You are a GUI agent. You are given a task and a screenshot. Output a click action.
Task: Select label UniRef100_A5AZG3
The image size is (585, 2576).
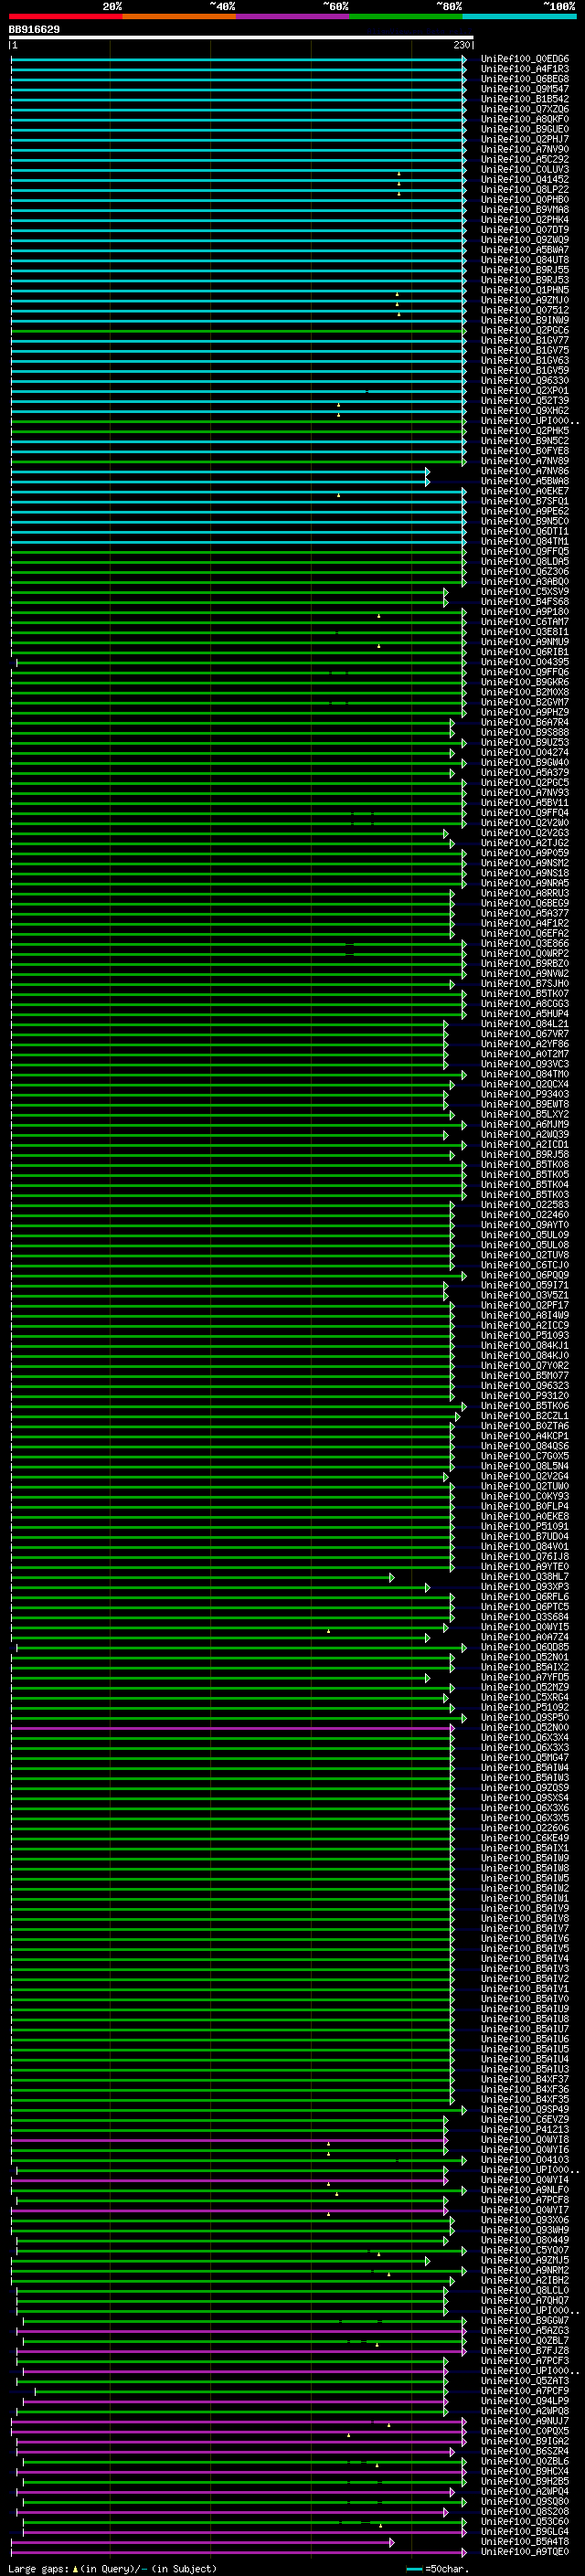[x=524, y=2330]
